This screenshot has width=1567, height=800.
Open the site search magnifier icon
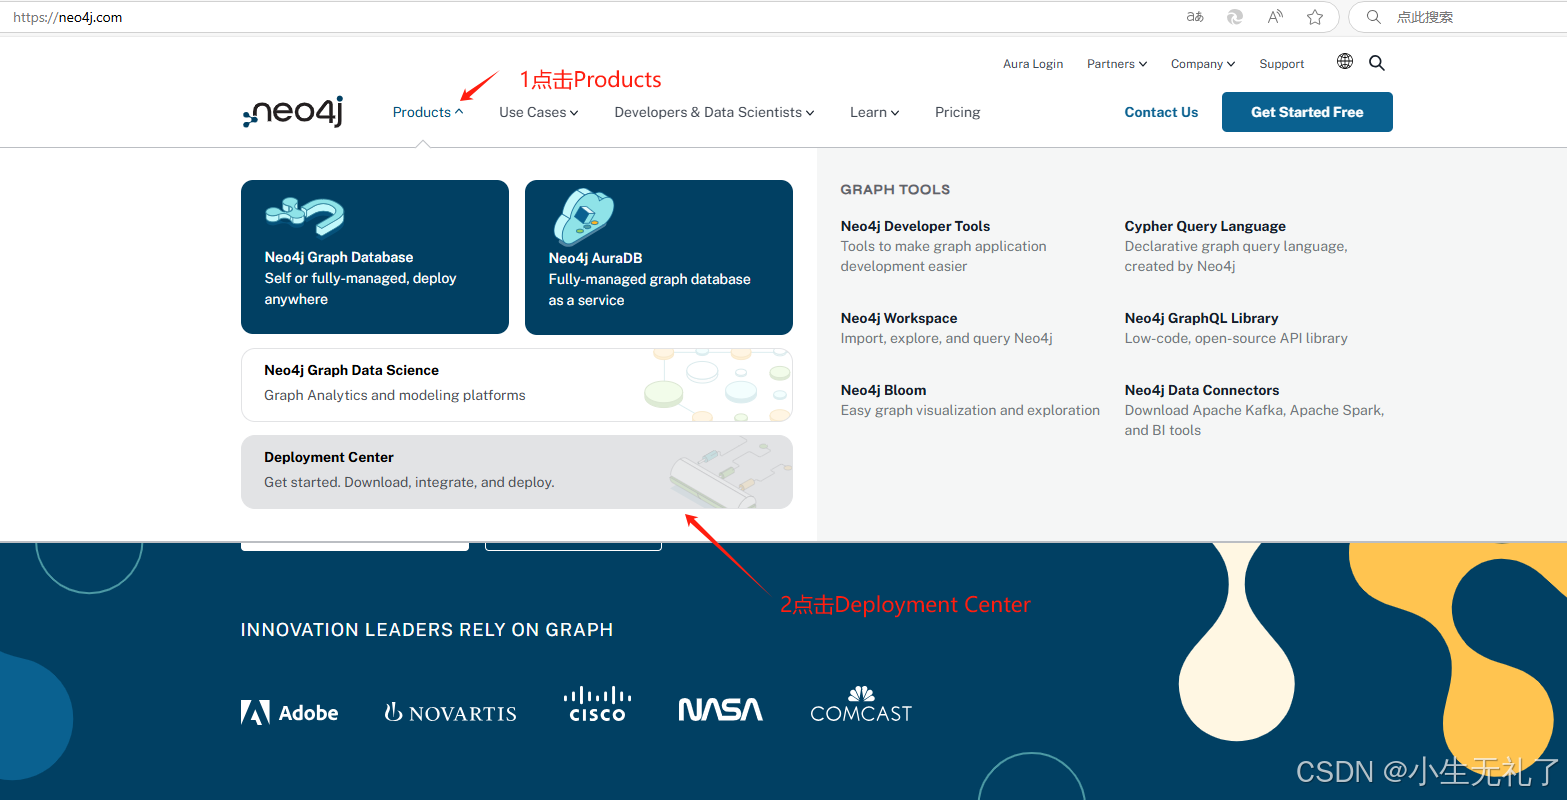[1377, 63]
